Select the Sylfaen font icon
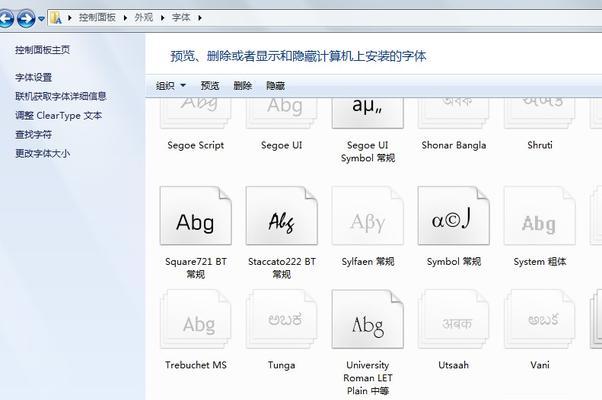The image size is (602, 400). coord(368,216)
